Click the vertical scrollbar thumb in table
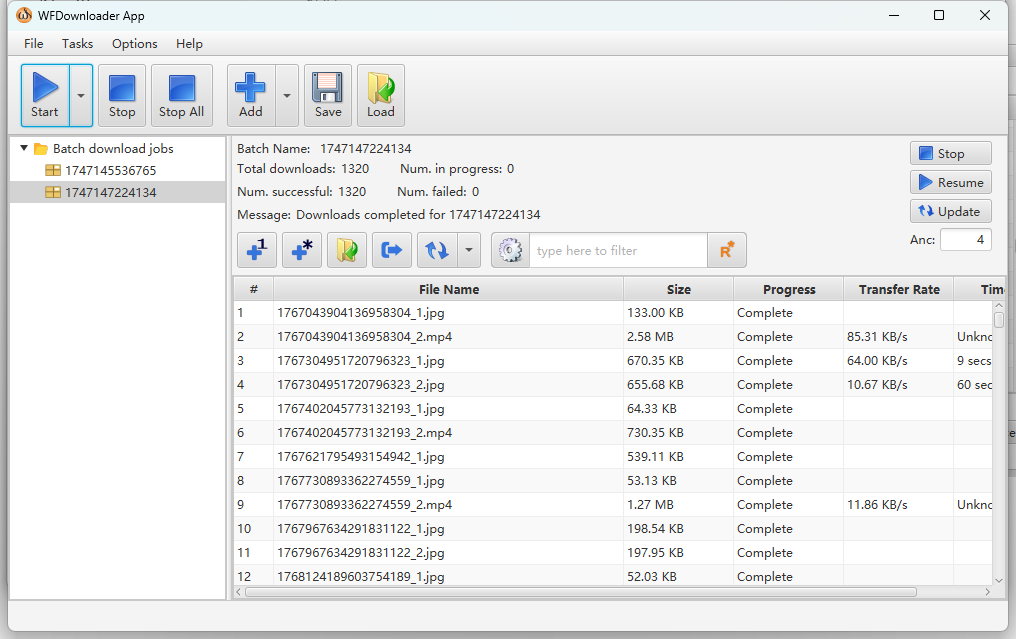 pos(999,320)
